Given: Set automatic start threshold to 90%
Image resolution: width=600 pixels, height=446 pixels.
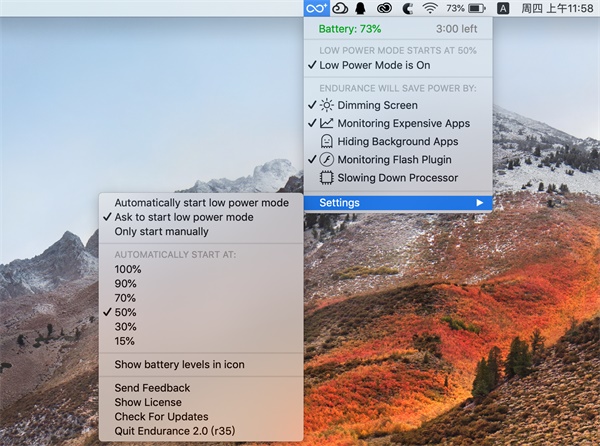Looking at the screenshot, I should [x=201, y=283].
